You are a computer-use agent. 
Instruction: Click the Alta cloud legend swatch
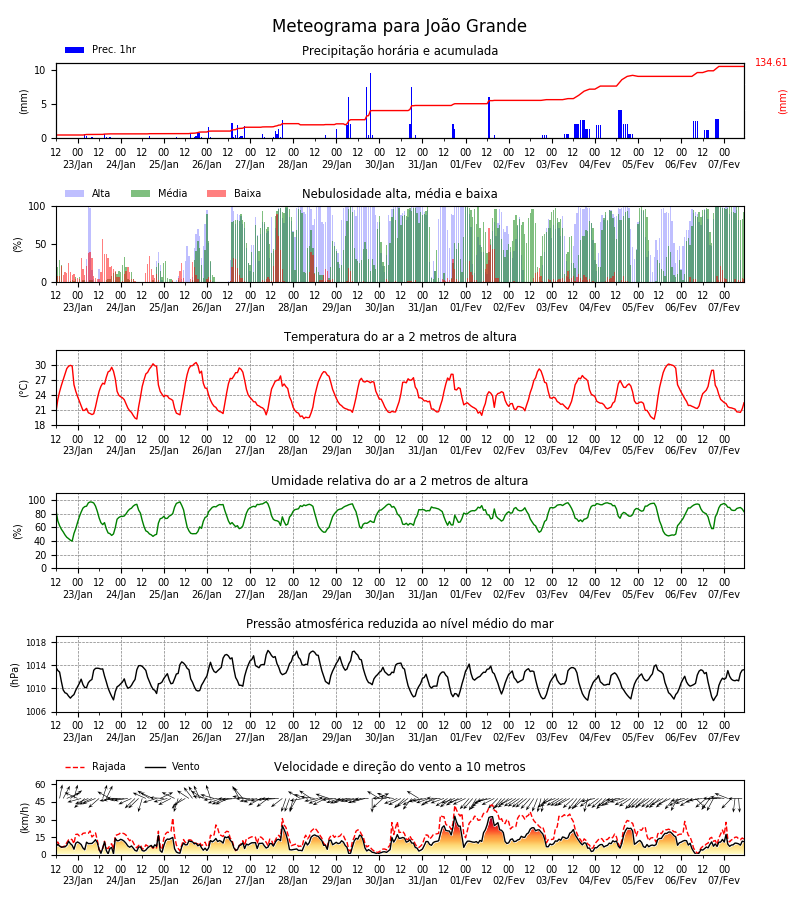tap(75, 193)
